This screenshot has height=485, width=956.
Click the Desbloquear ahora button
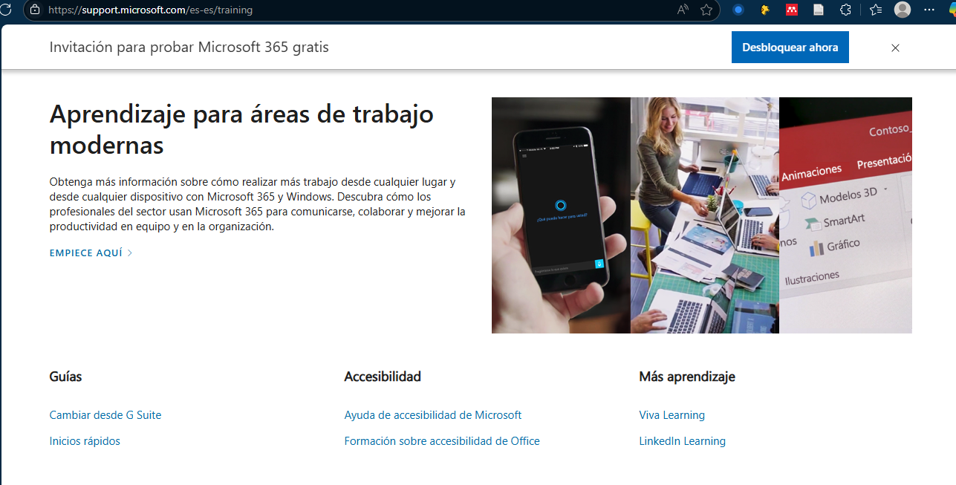[x=790, y=47]
